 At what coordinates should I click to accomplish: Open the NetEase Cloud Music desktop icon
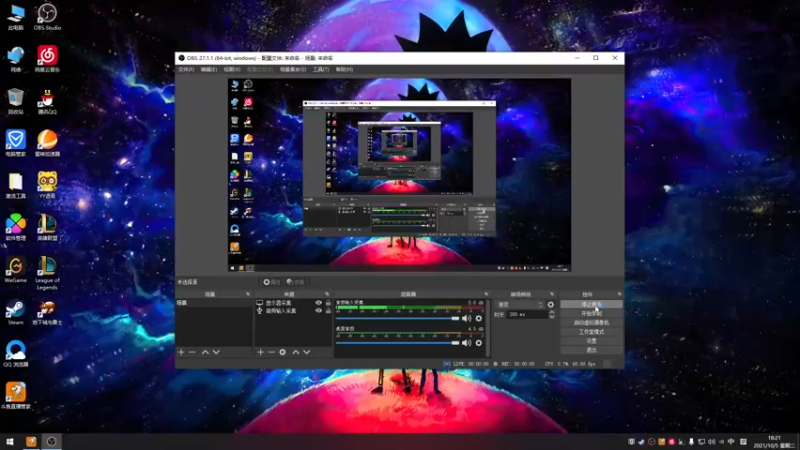pyautogui.click(x=47, y=58)
